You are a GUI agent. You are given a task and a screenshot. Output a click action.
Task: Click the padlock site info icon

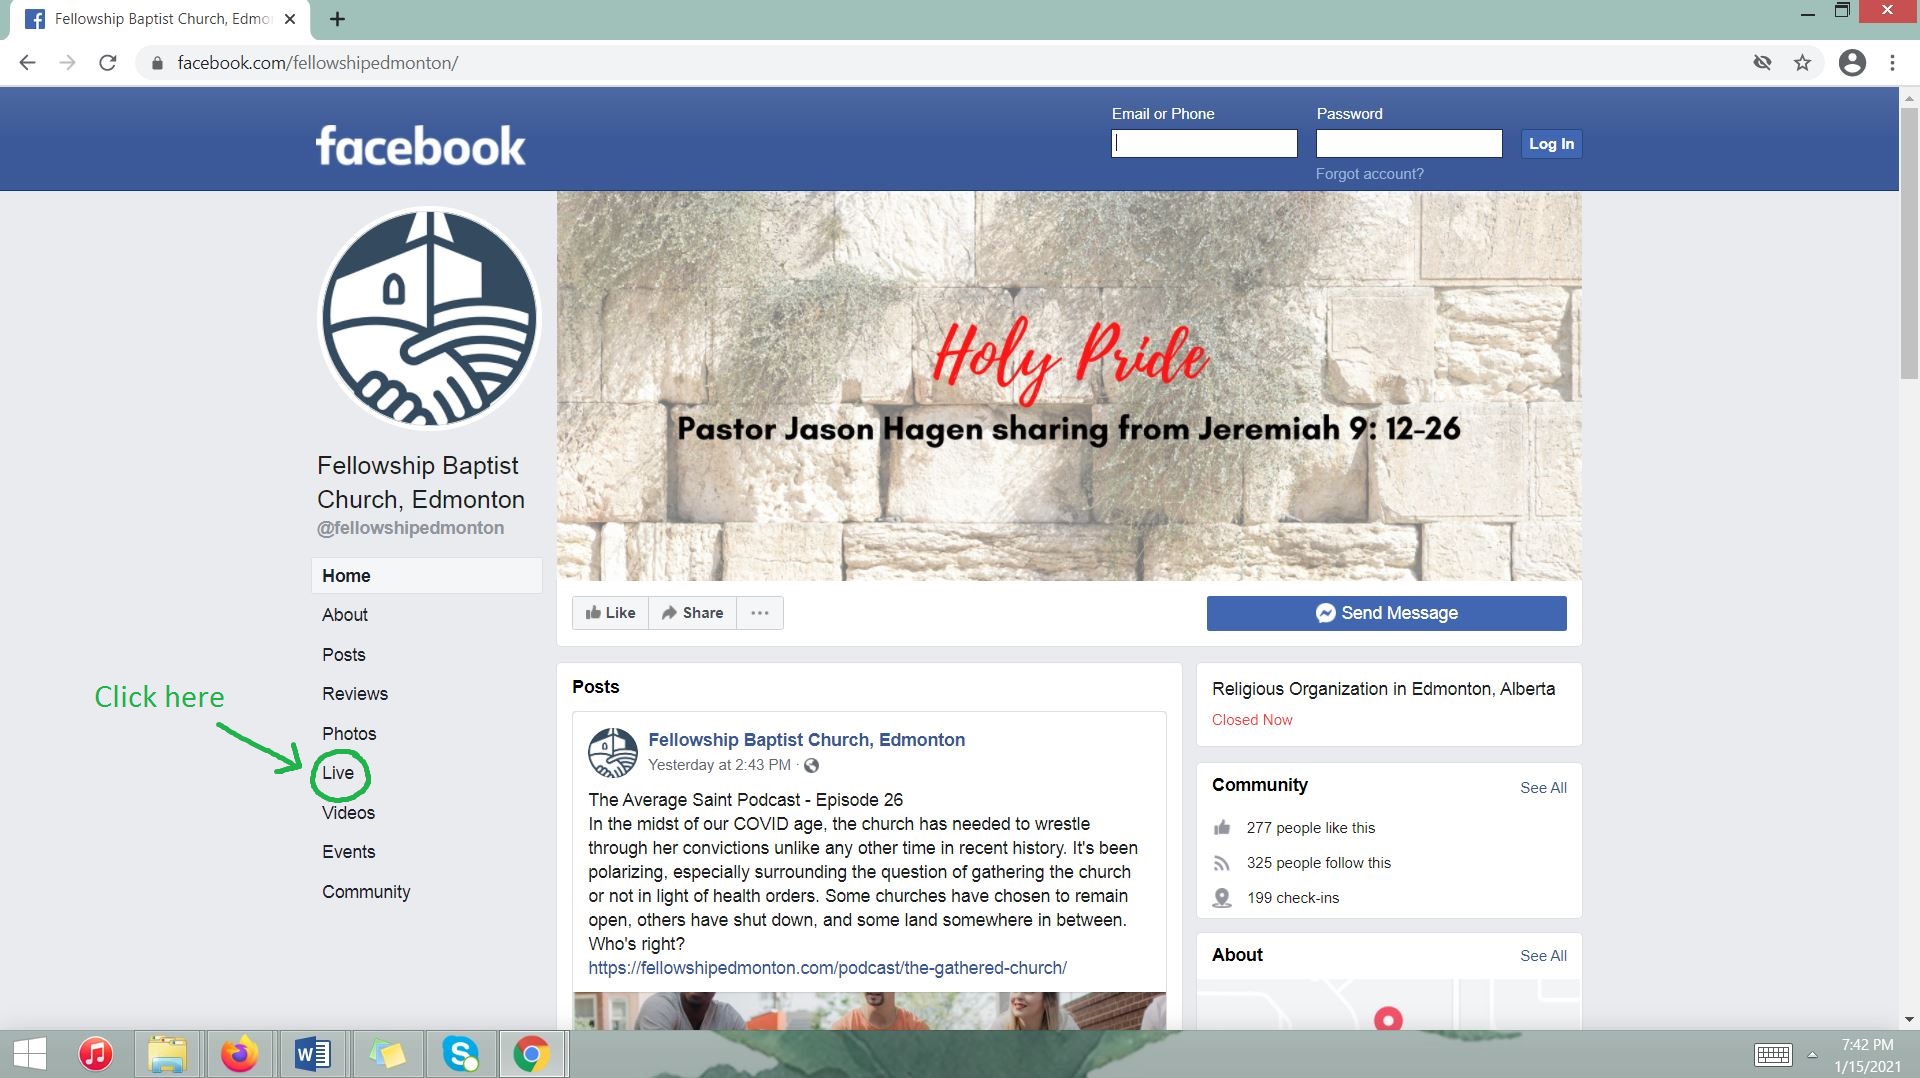click(x=156, y=63)
